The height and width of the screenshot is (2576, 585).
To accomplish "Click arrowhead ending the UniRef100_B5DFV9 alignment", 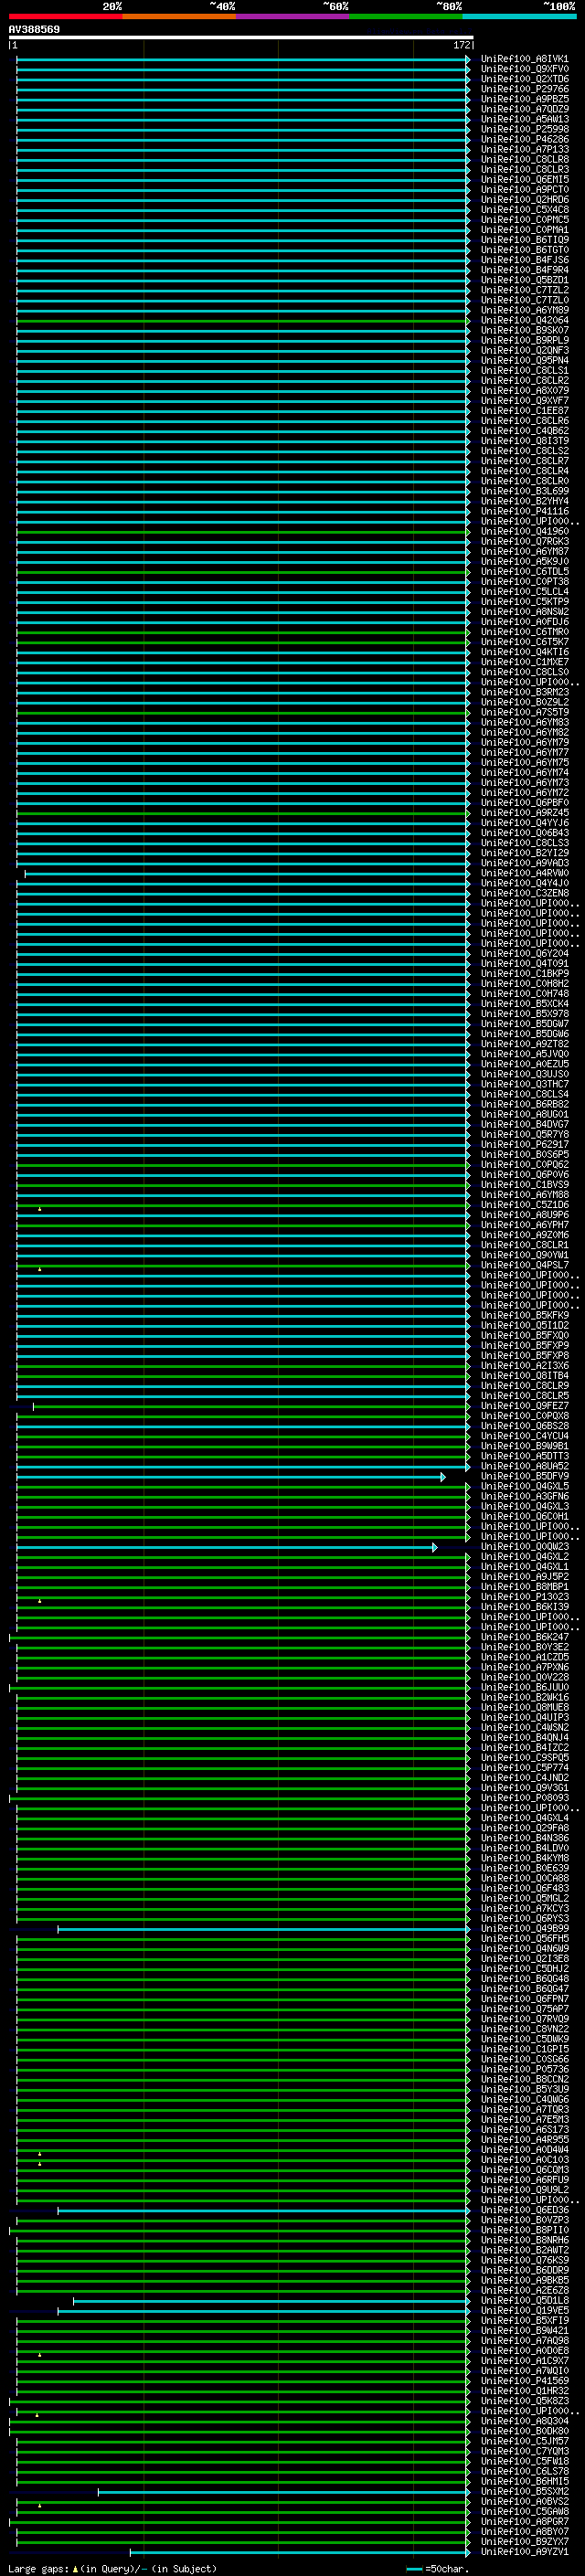I will pos(443,1477).
